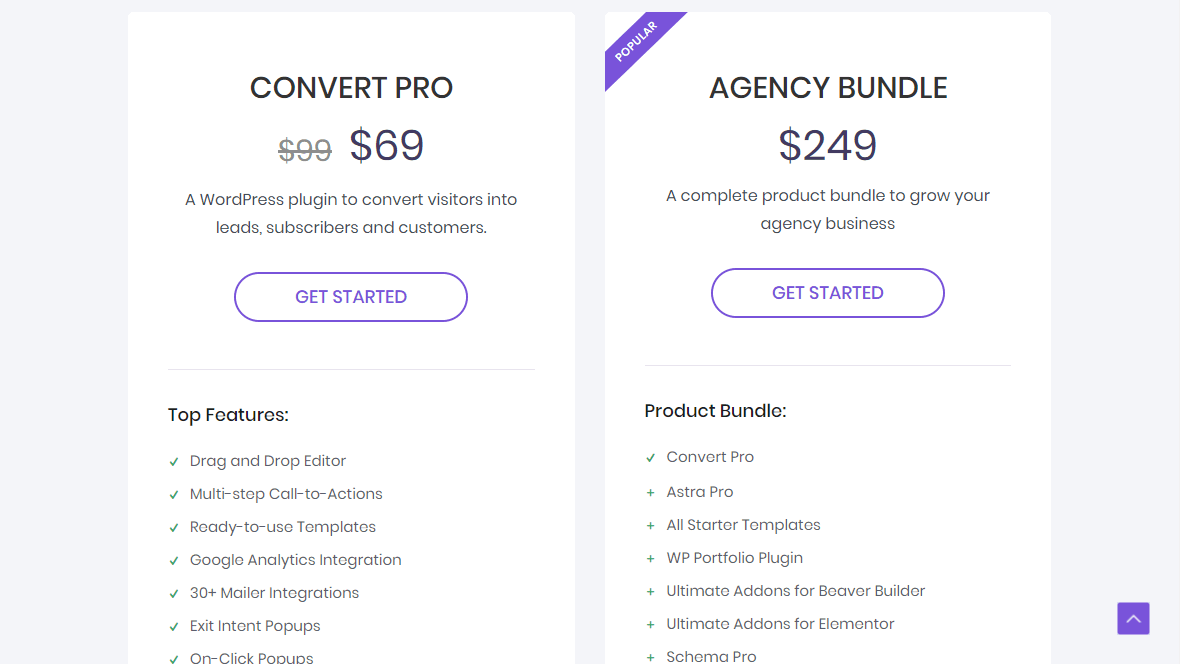Select the All Starter Templates list item
The width and height of the screenshot is (1180, 664).
coord(743,524)
